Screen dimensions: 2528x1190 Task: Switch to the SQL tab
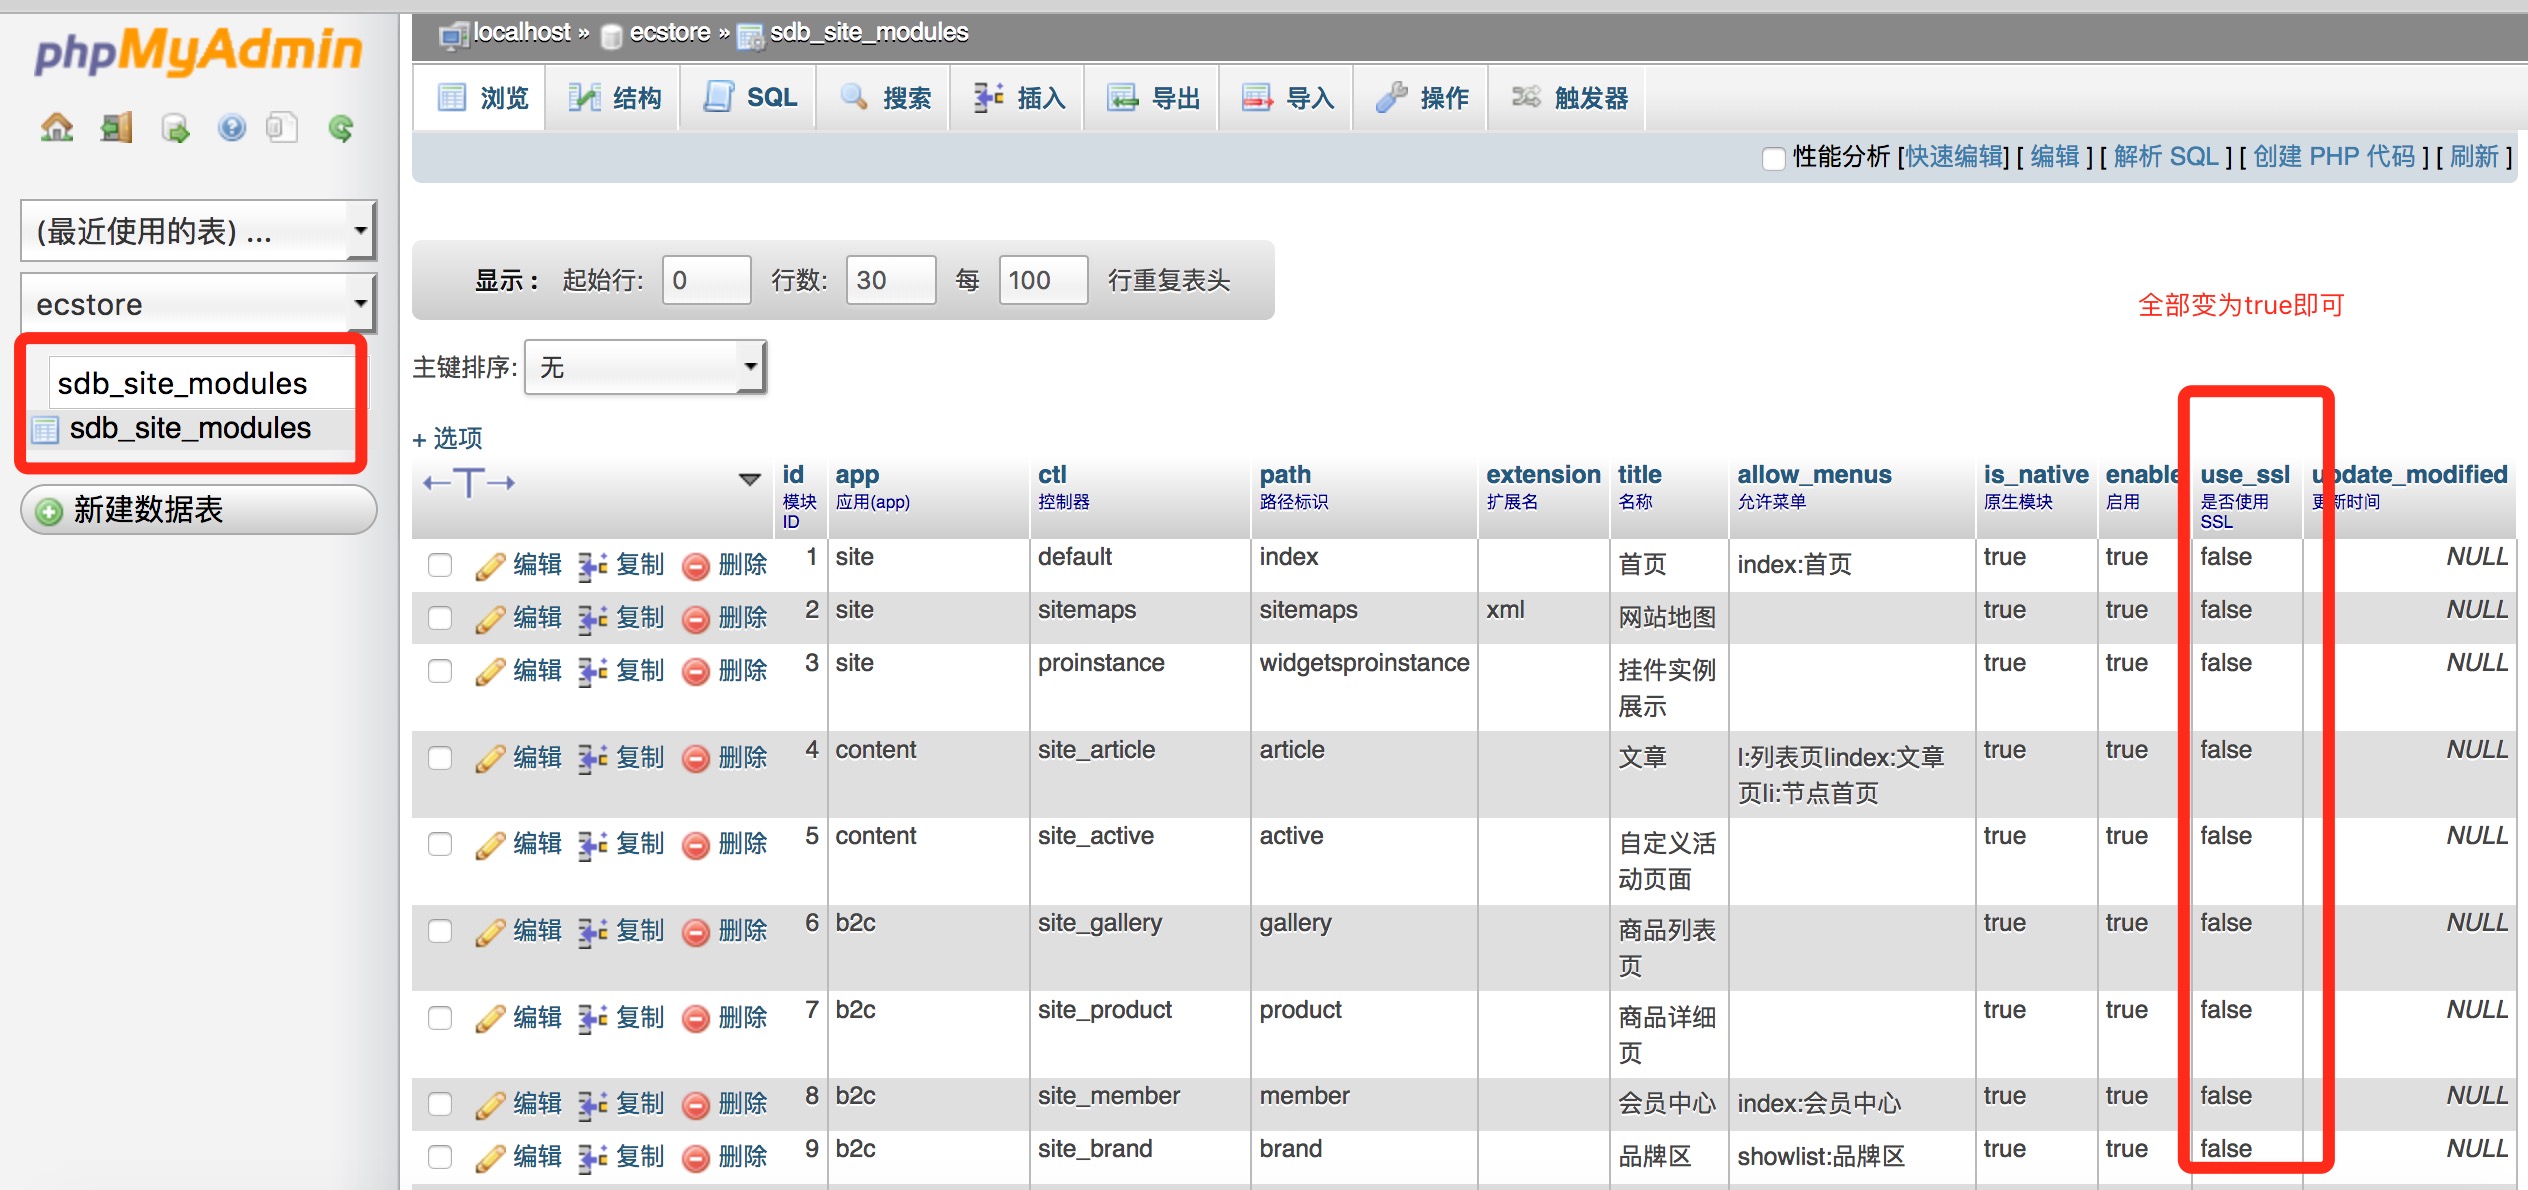click(748, 97)
